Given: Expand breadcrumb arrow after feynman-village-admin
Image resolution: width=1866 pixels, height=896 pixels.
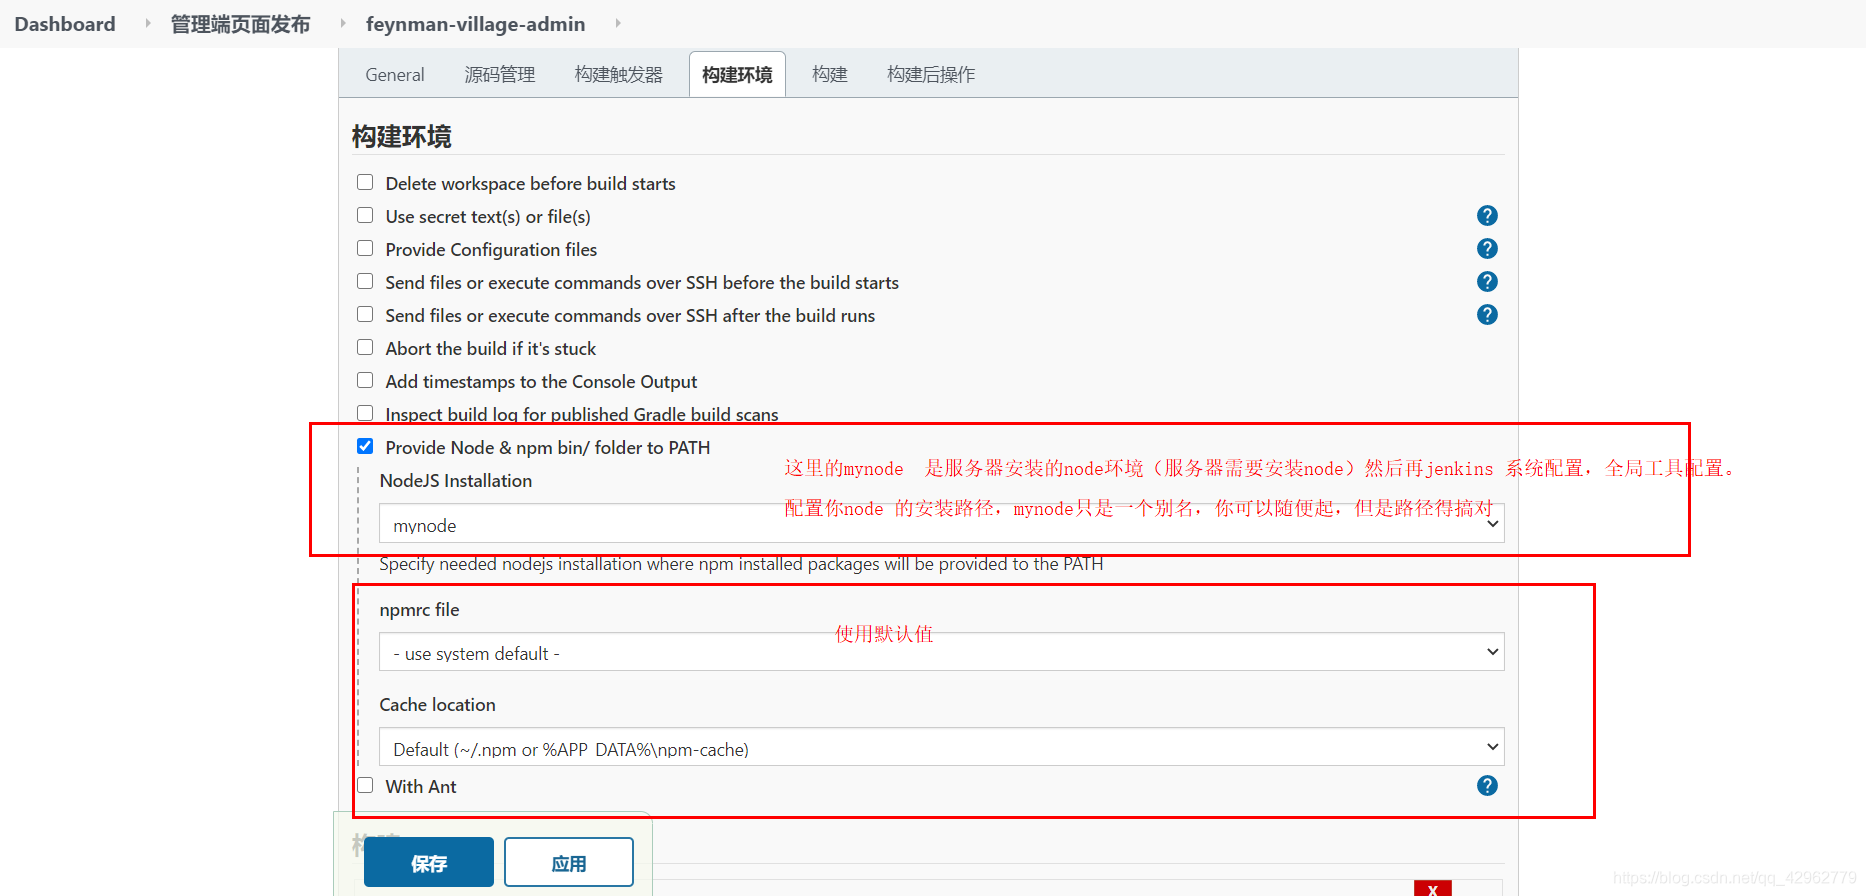Looking at the screenshot, I should click(x=617, y=23).
